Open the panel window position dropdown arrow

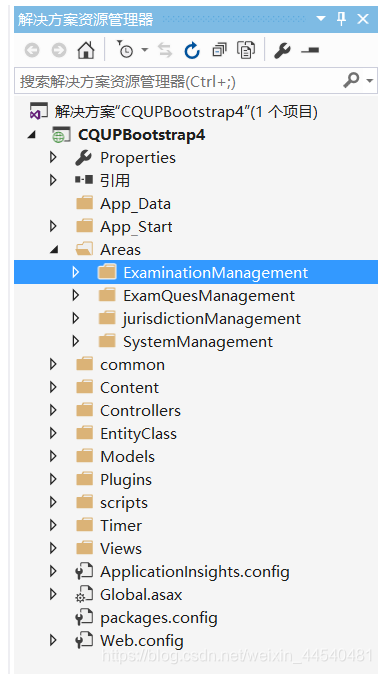[321, 19]
